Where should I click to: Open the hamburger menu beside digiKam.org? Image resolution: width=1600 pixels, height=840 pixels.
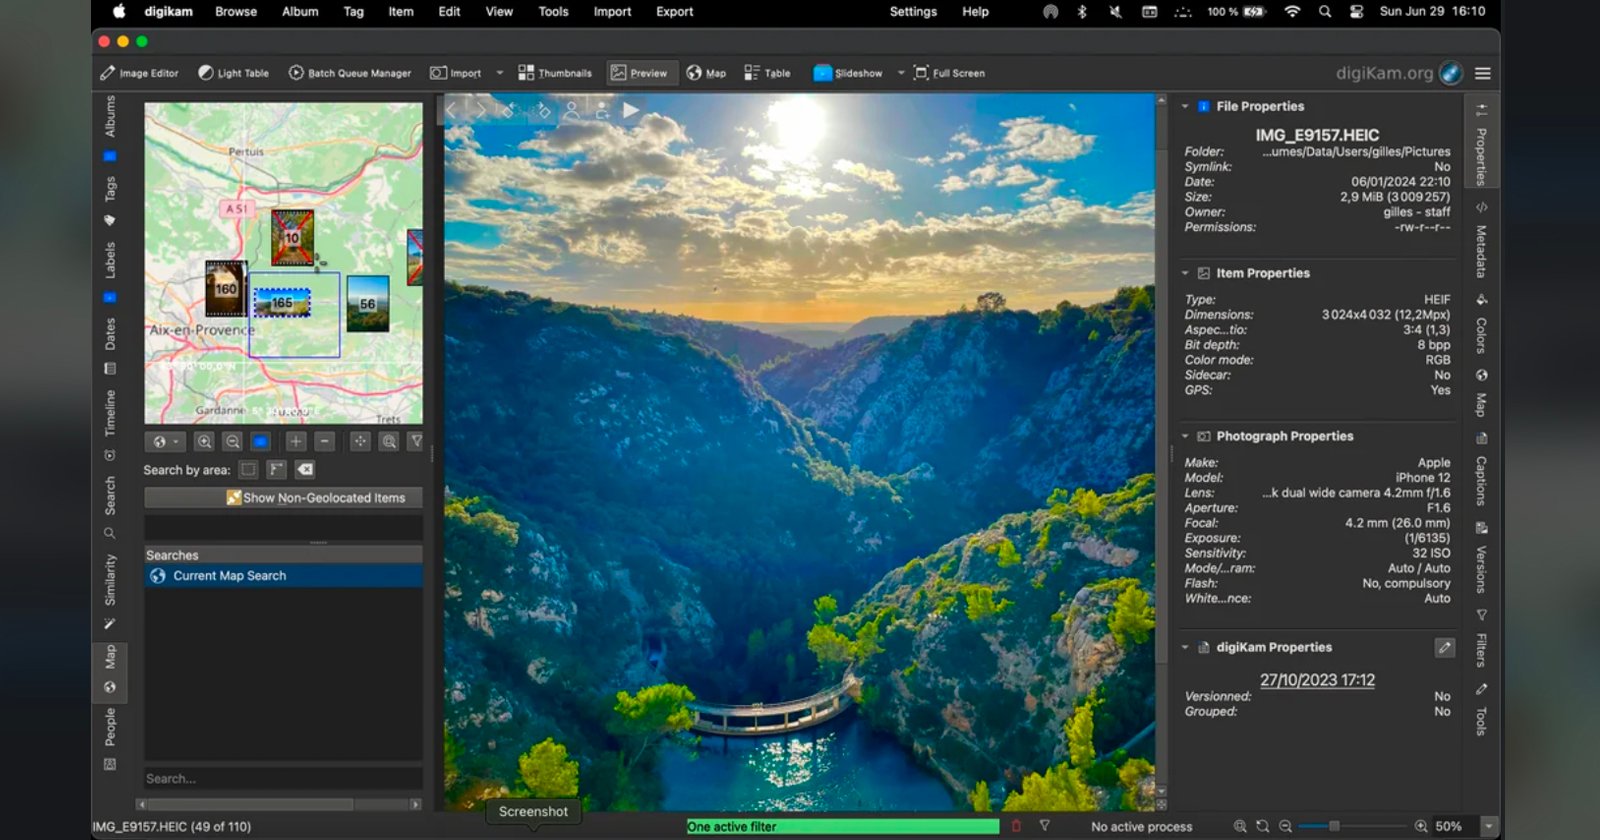click(1483, 73)
